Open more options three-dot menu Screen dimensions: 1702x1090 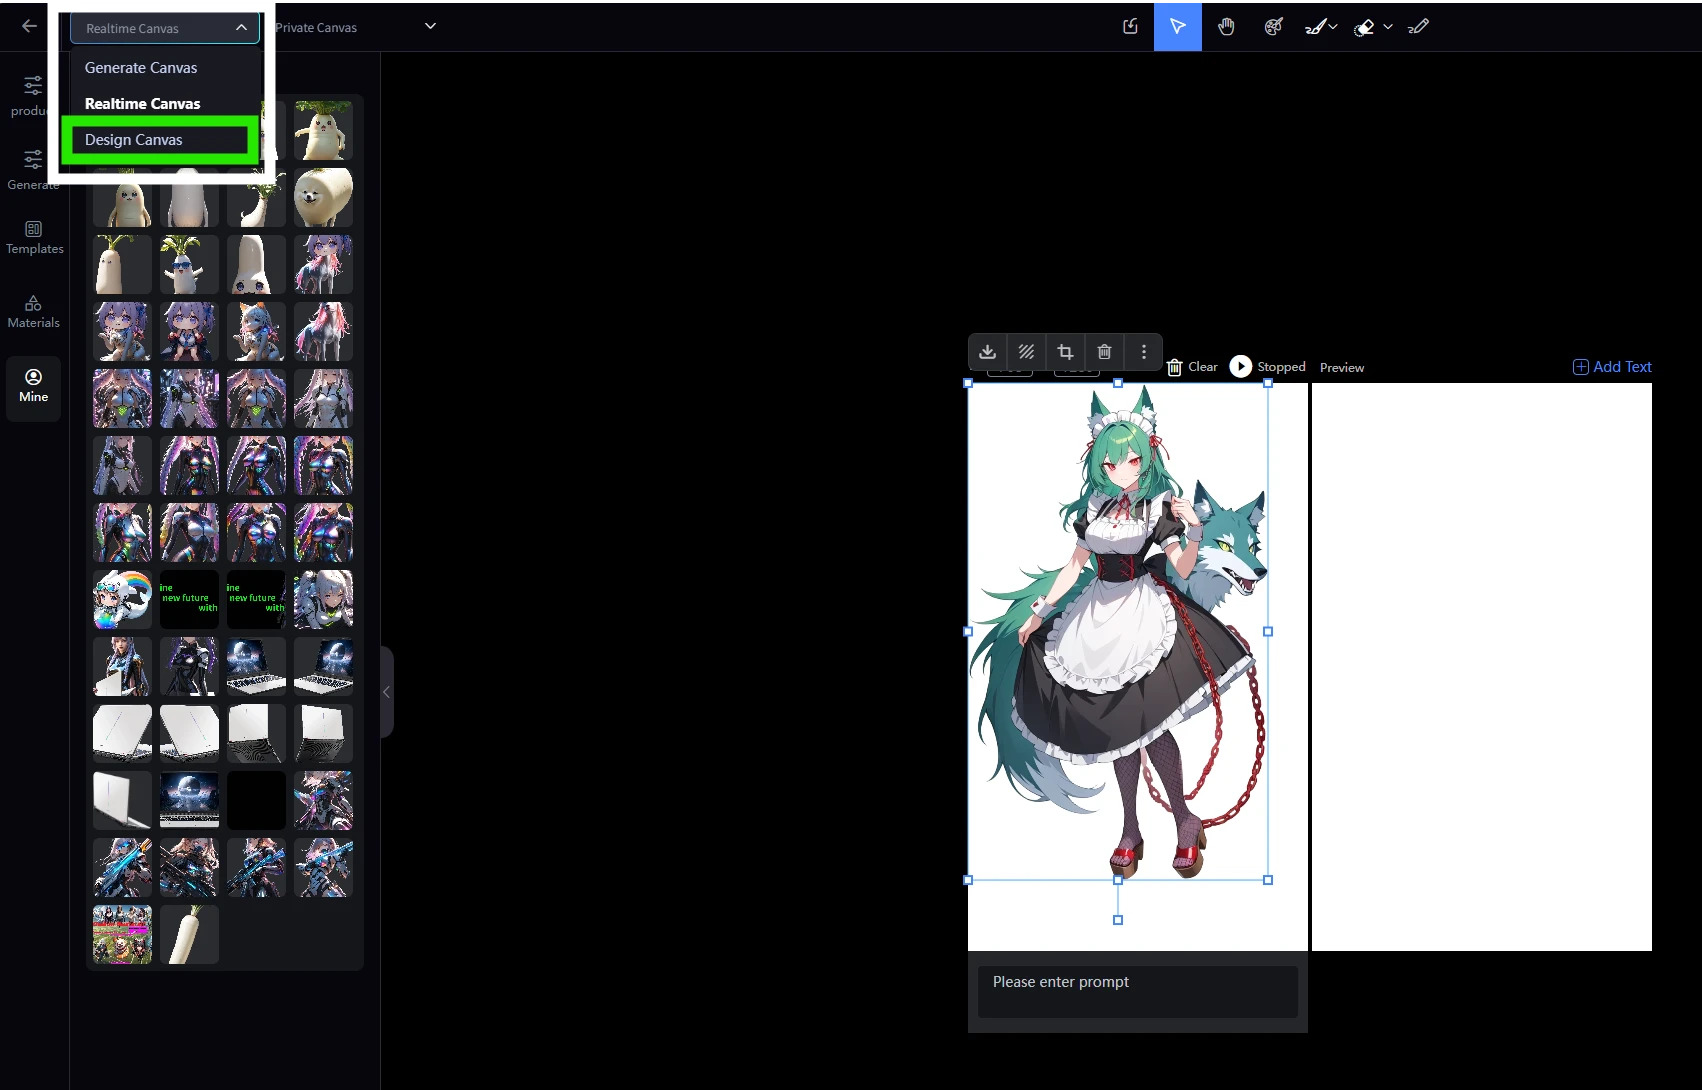click(1143, 352)
